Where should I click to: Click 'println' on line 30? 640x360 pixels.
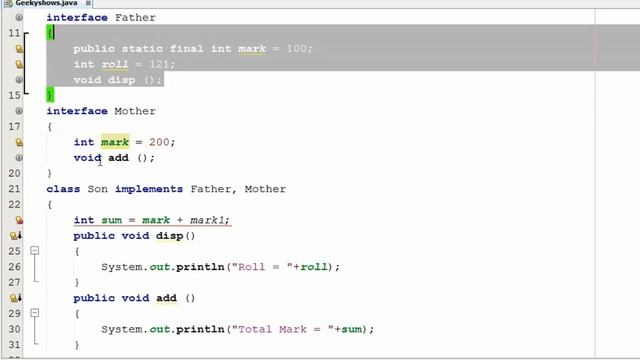(x=200, y=329)
